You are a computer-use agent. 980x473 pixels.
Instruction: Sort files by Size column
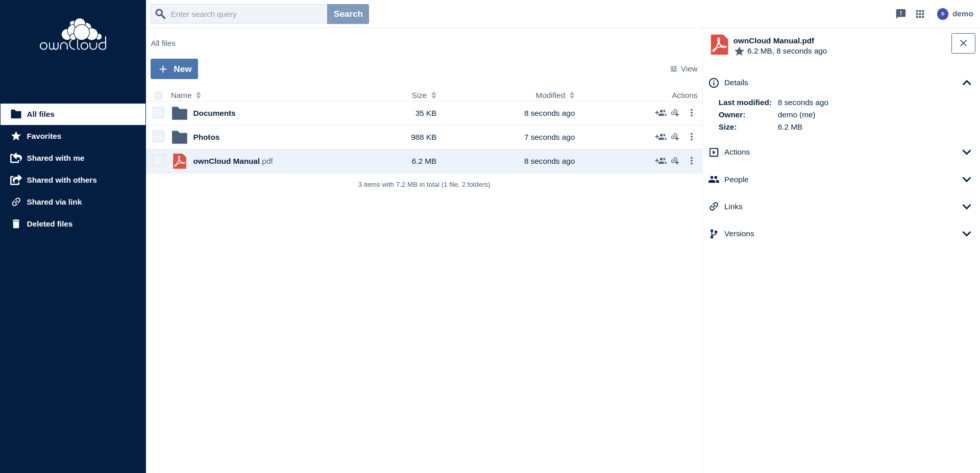click(x=424, y=95)
